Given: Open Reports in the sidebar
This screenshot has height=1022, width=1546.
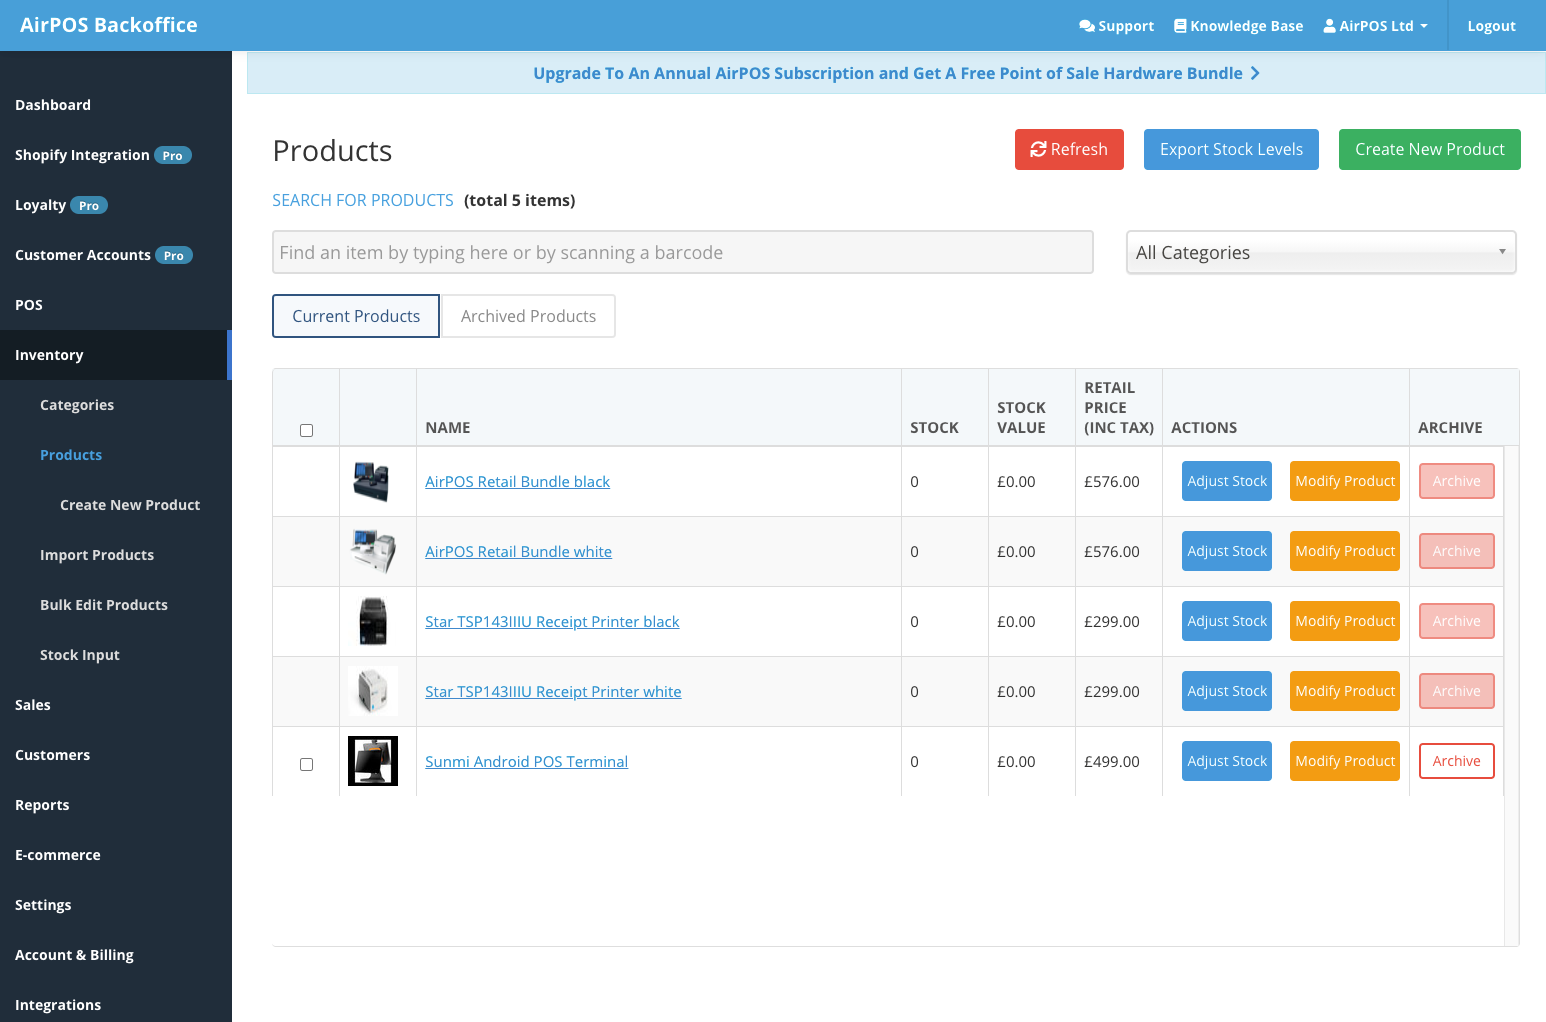Looking at the screenshot, I should 42,805.
